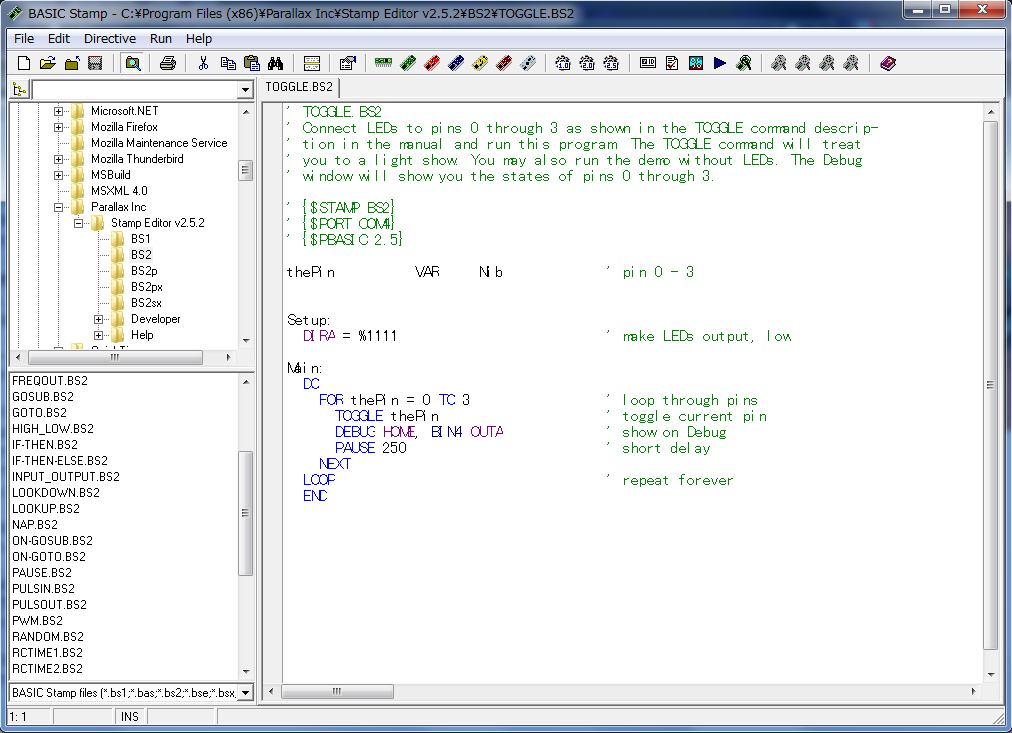Collapse the Stamp Editor v2.5.2 node
The width and height of the screenshot is (1012, 733).
[78, 223]
